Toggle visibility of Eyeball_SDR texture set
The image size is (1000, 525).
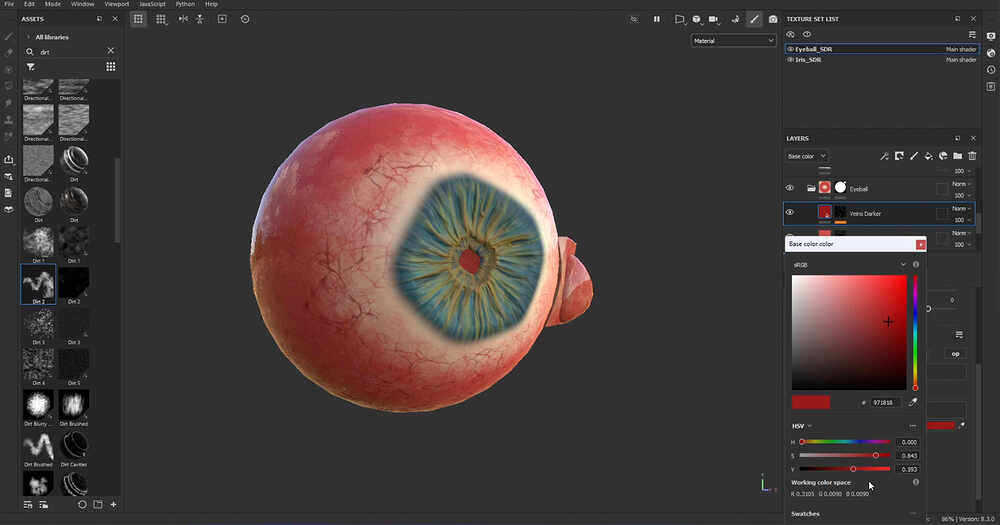tap(791, 49)
